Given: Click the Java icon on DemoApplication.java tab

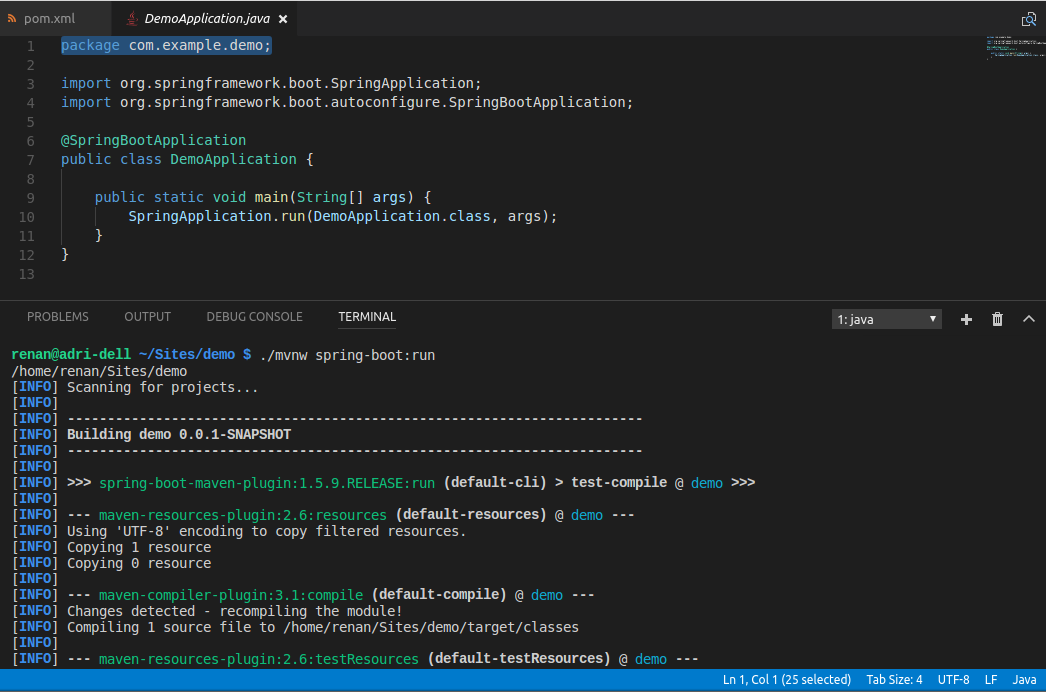Looking at the screenshot, I should [x=131, y=19].
